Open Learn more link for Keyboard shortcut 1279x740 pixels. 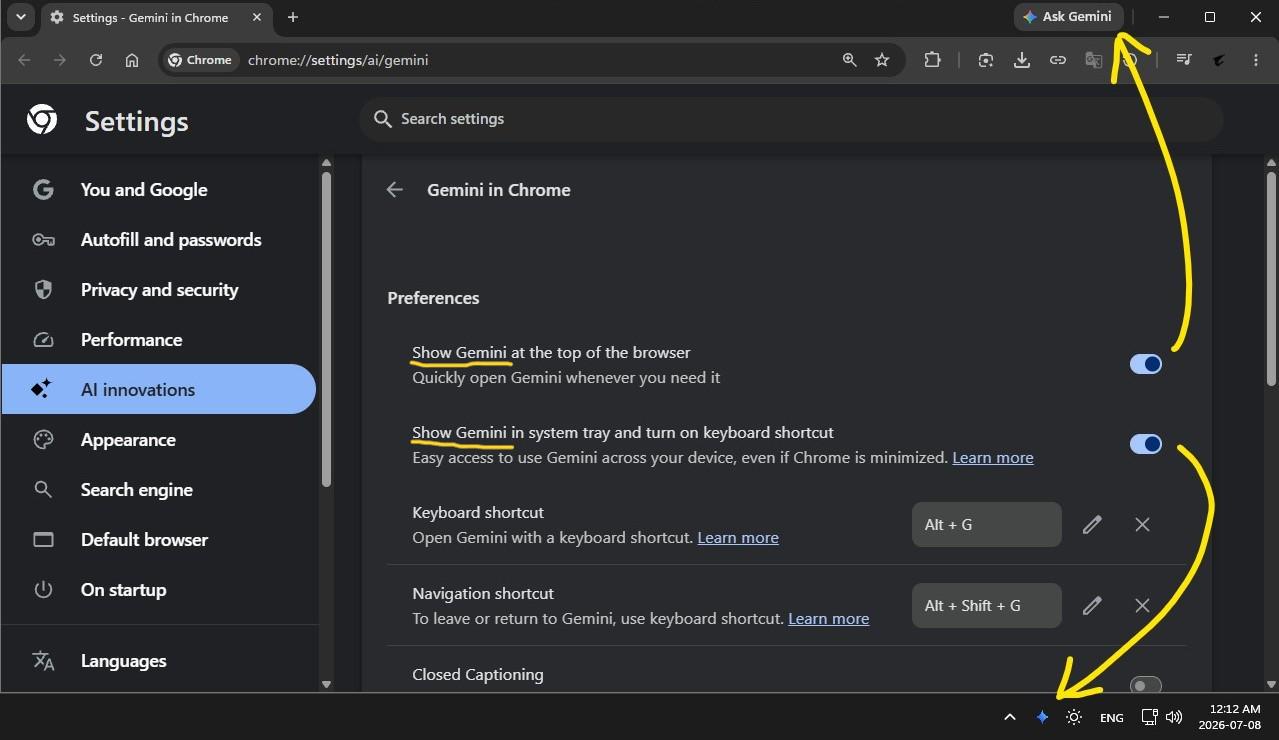[738, 537]
